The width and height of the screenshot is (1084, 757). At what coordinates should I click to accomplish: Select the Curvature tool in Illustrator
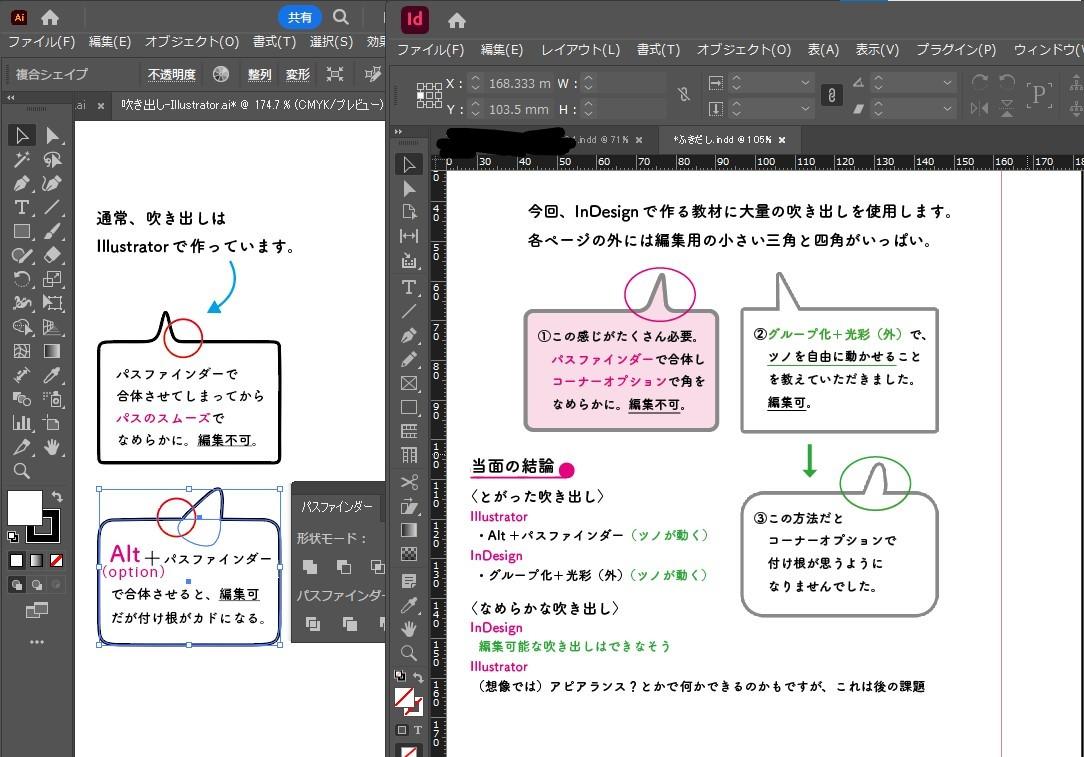point(53,184)
